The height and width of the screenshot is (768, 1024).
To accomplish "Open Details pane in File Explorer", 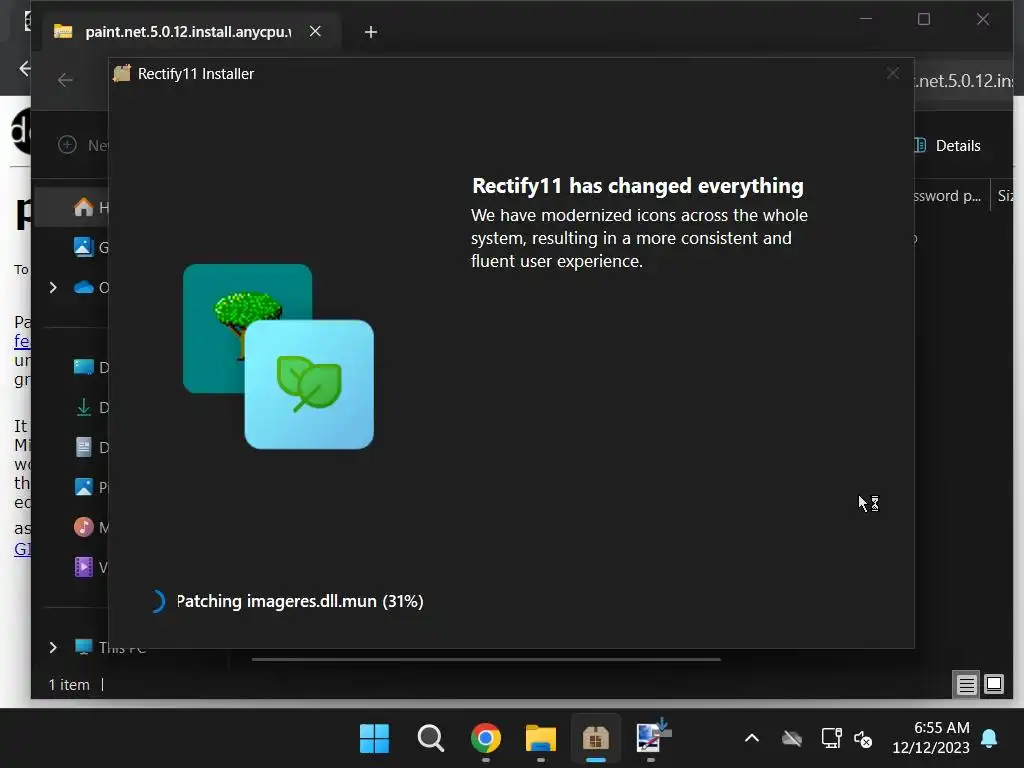I will pos(947,146).
